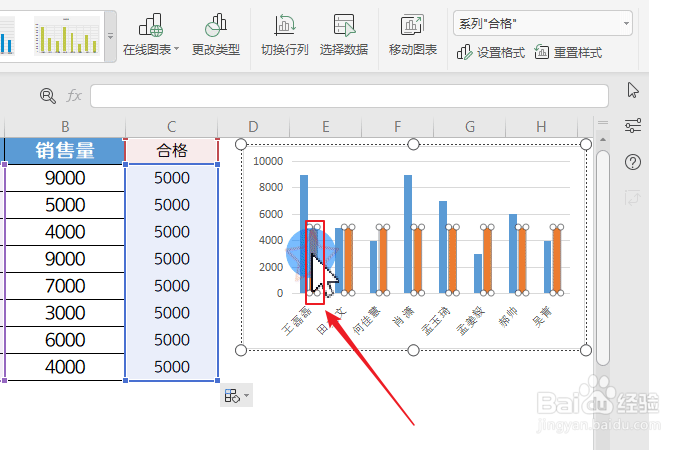Select column B header
Viewport: 700px width, 450px height.
coord(65,127)
